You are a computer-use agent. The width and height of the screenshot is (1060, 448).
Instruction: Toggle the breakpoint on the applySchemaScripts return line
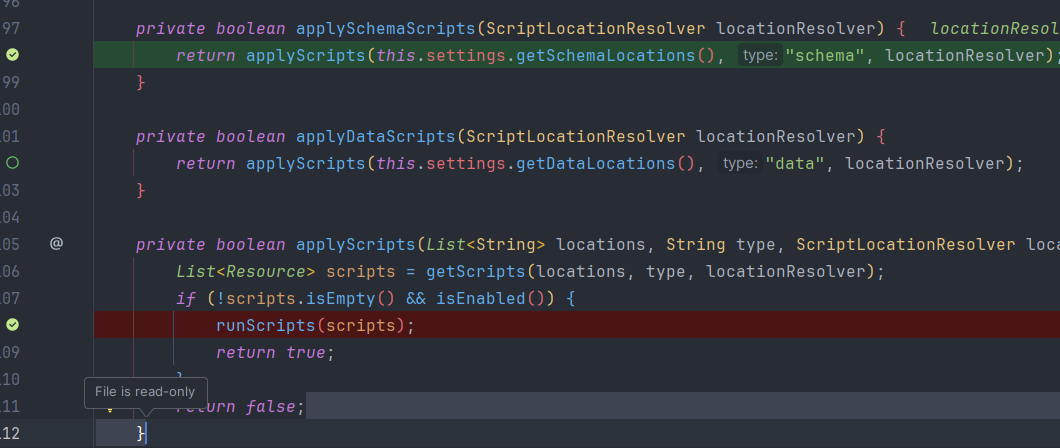[x=12, y=55]
